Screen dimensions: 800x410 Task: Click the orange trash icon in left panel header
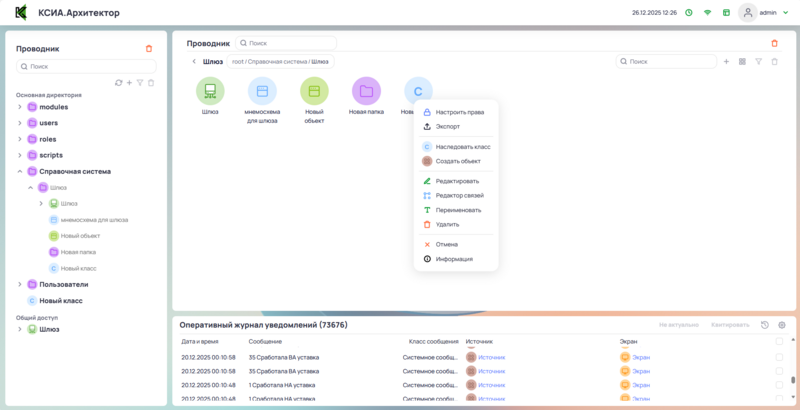[149, 48]
